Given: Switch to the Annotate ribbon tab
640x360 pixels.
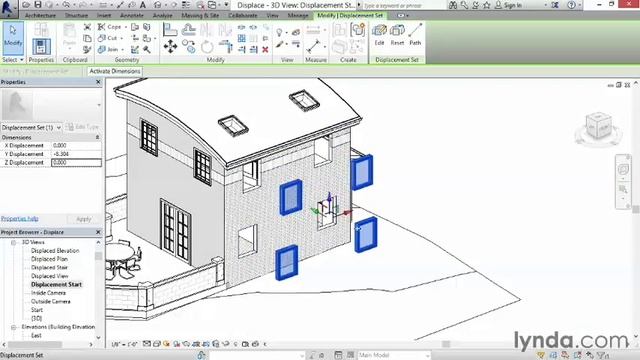Looking at the screenshot, I should 132,16.
